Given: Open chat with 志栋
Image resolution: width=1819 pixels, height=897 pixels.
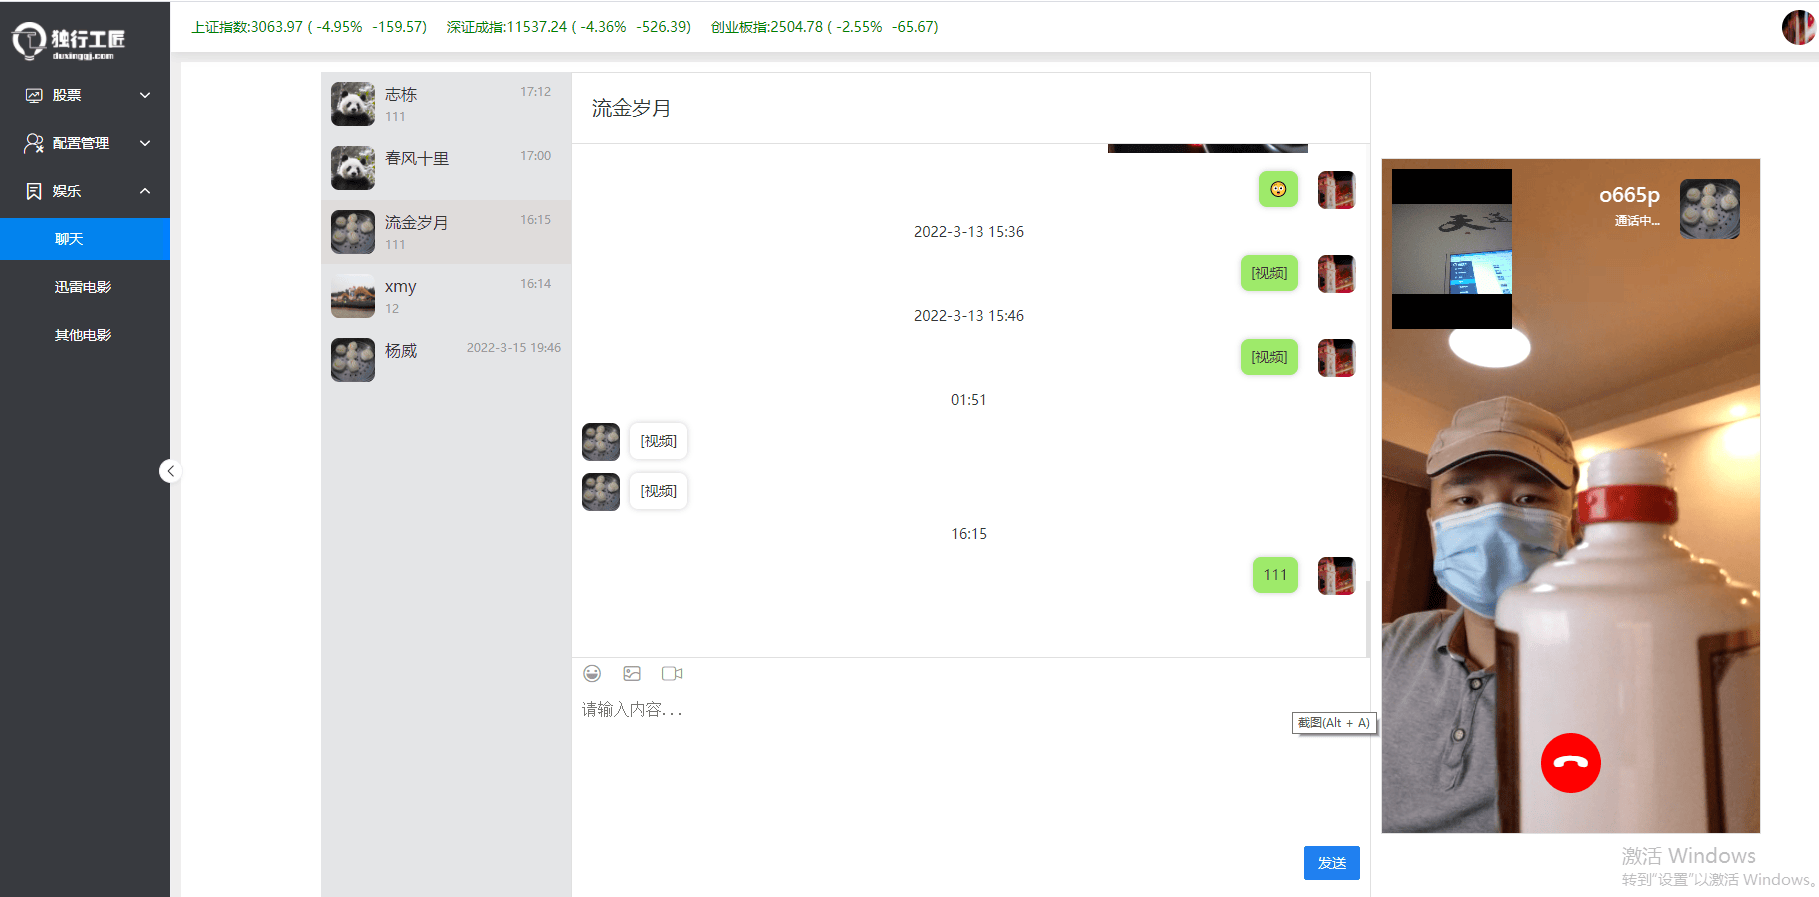Looking at the screenshot, I should click(x=446, y=104).
